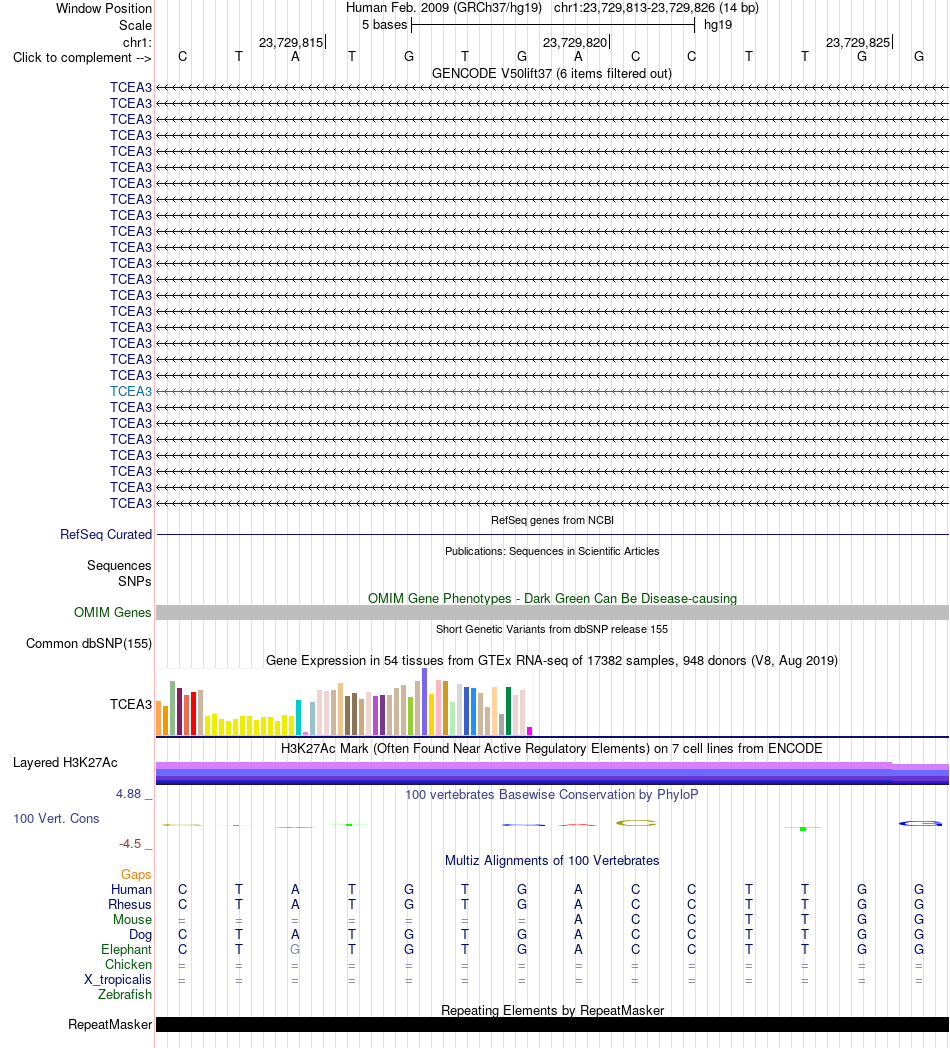The width and height of the screenshot is (950, 1048).
Task: Click the "Zebrafish" alignment species label
Action: 125,995
